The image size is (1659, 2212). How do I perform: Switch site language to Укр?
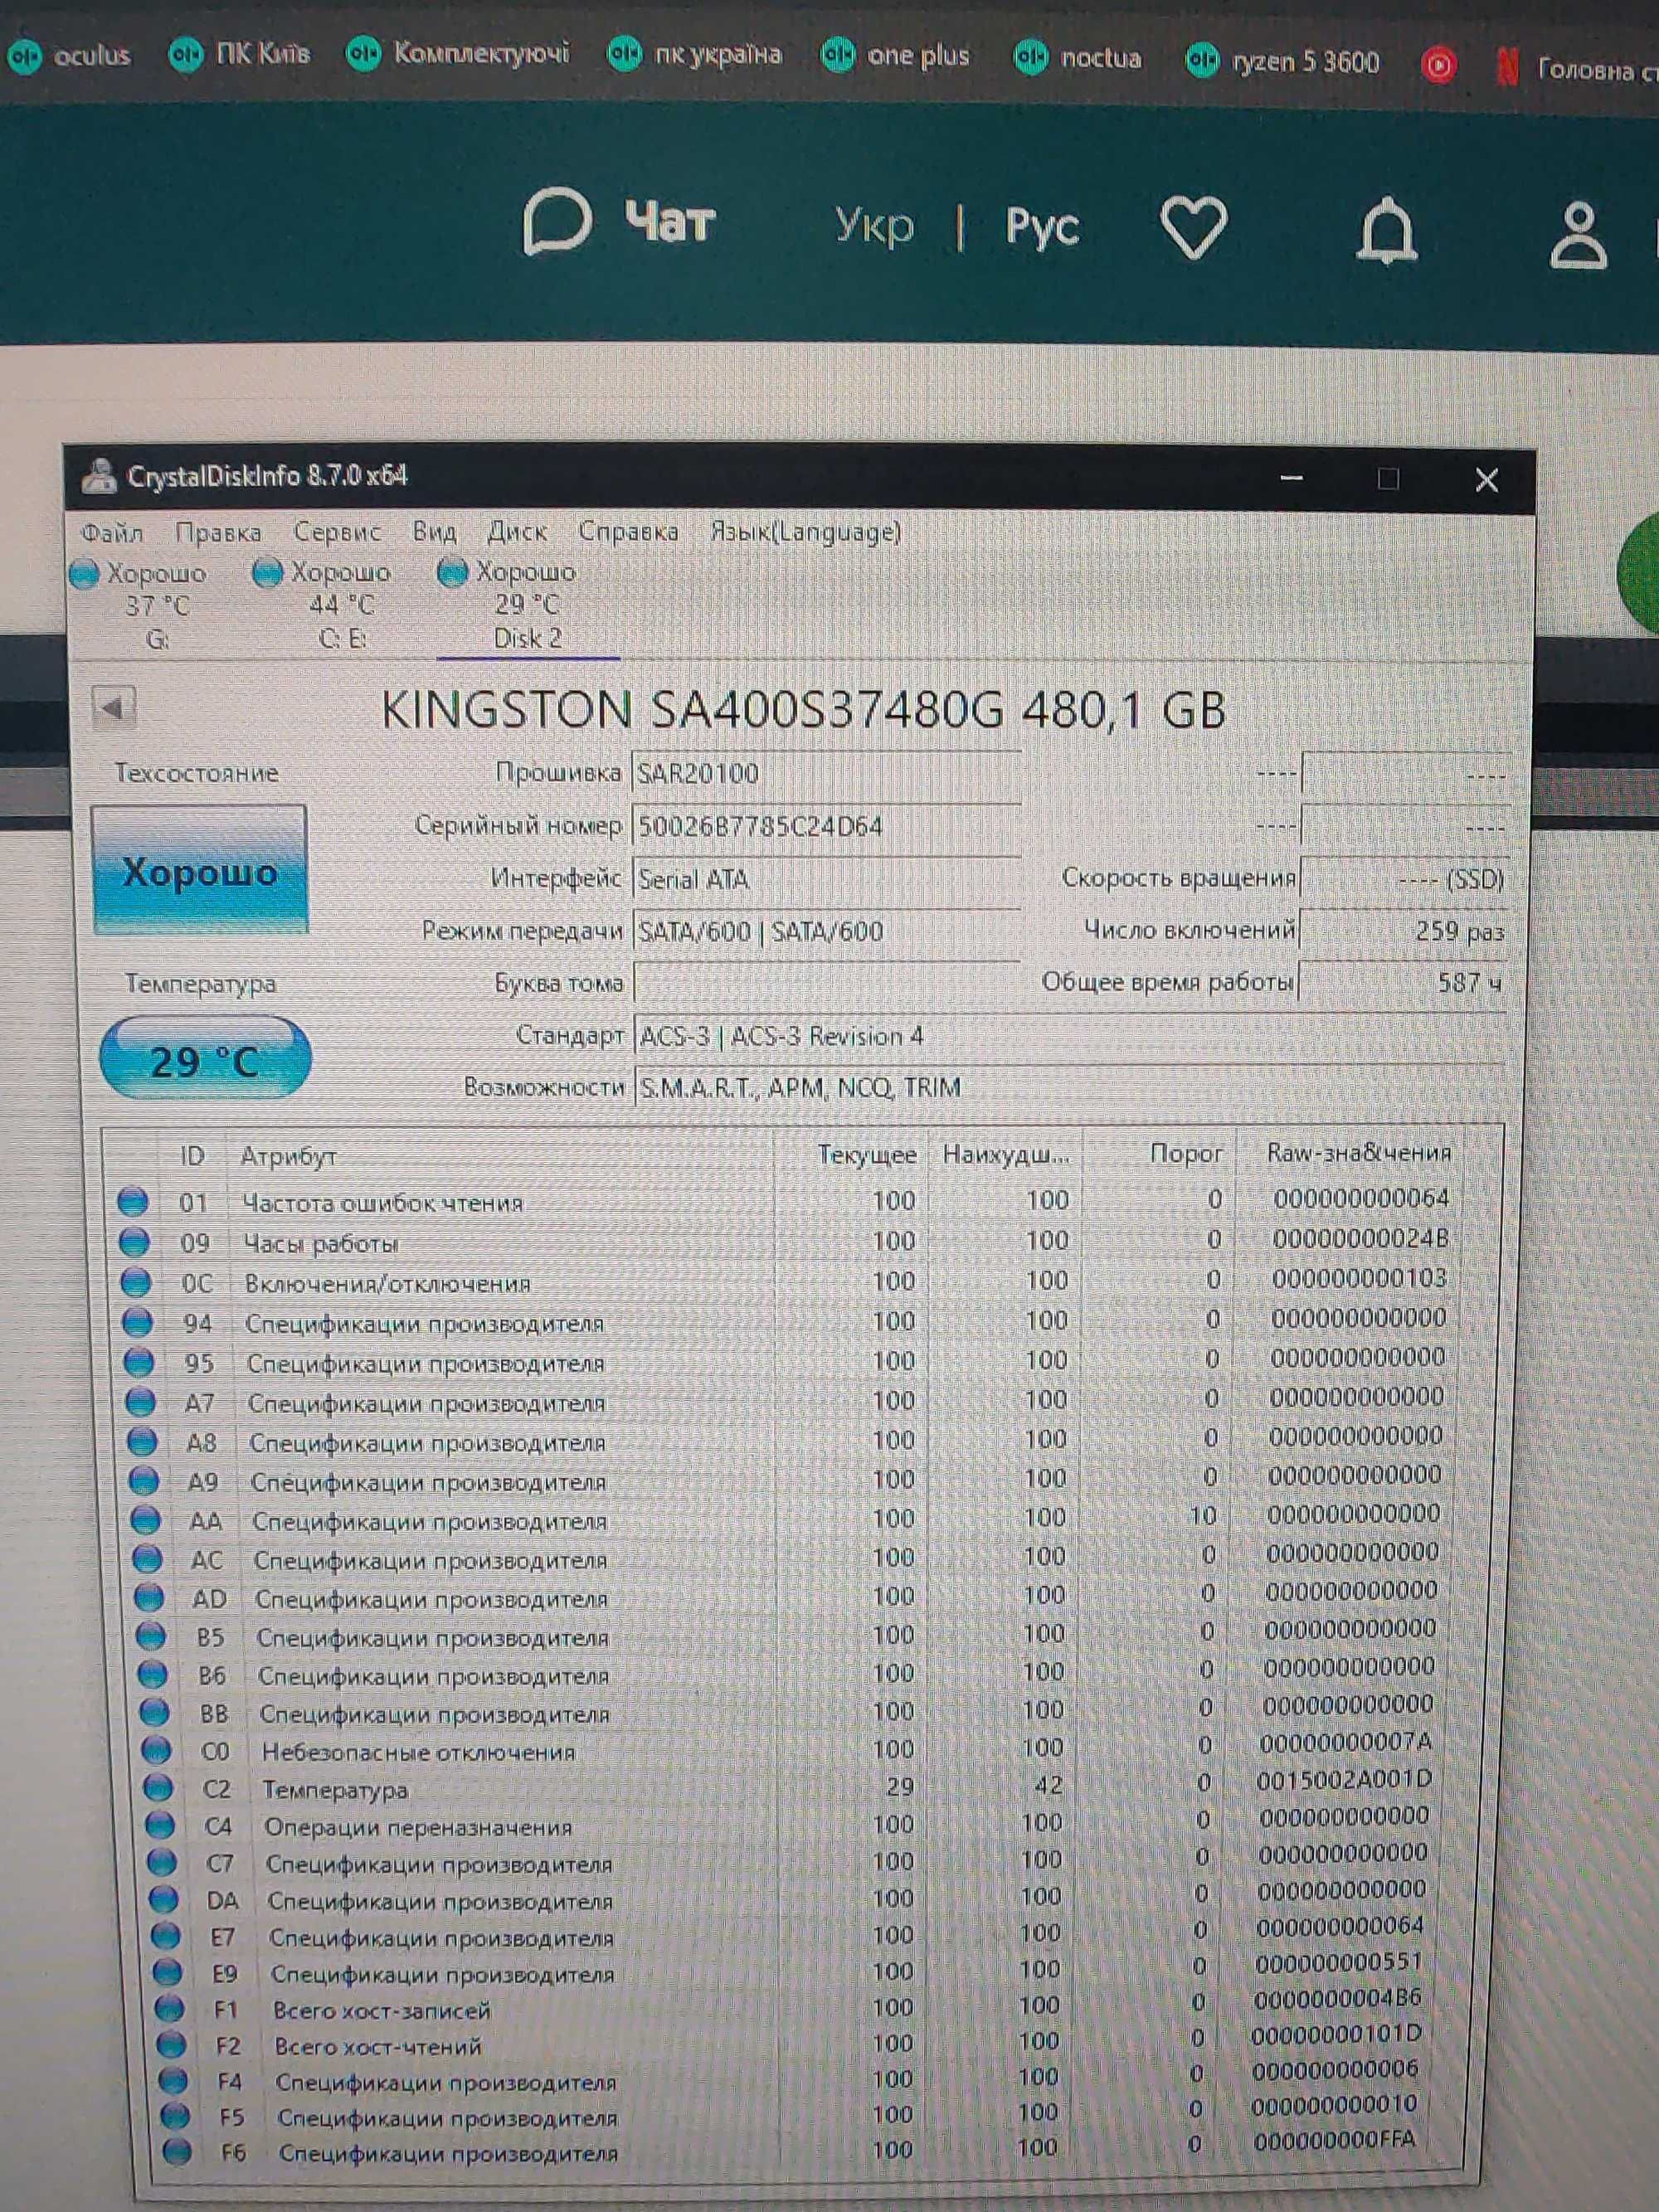pyautogui.click(x=874, y=226)
